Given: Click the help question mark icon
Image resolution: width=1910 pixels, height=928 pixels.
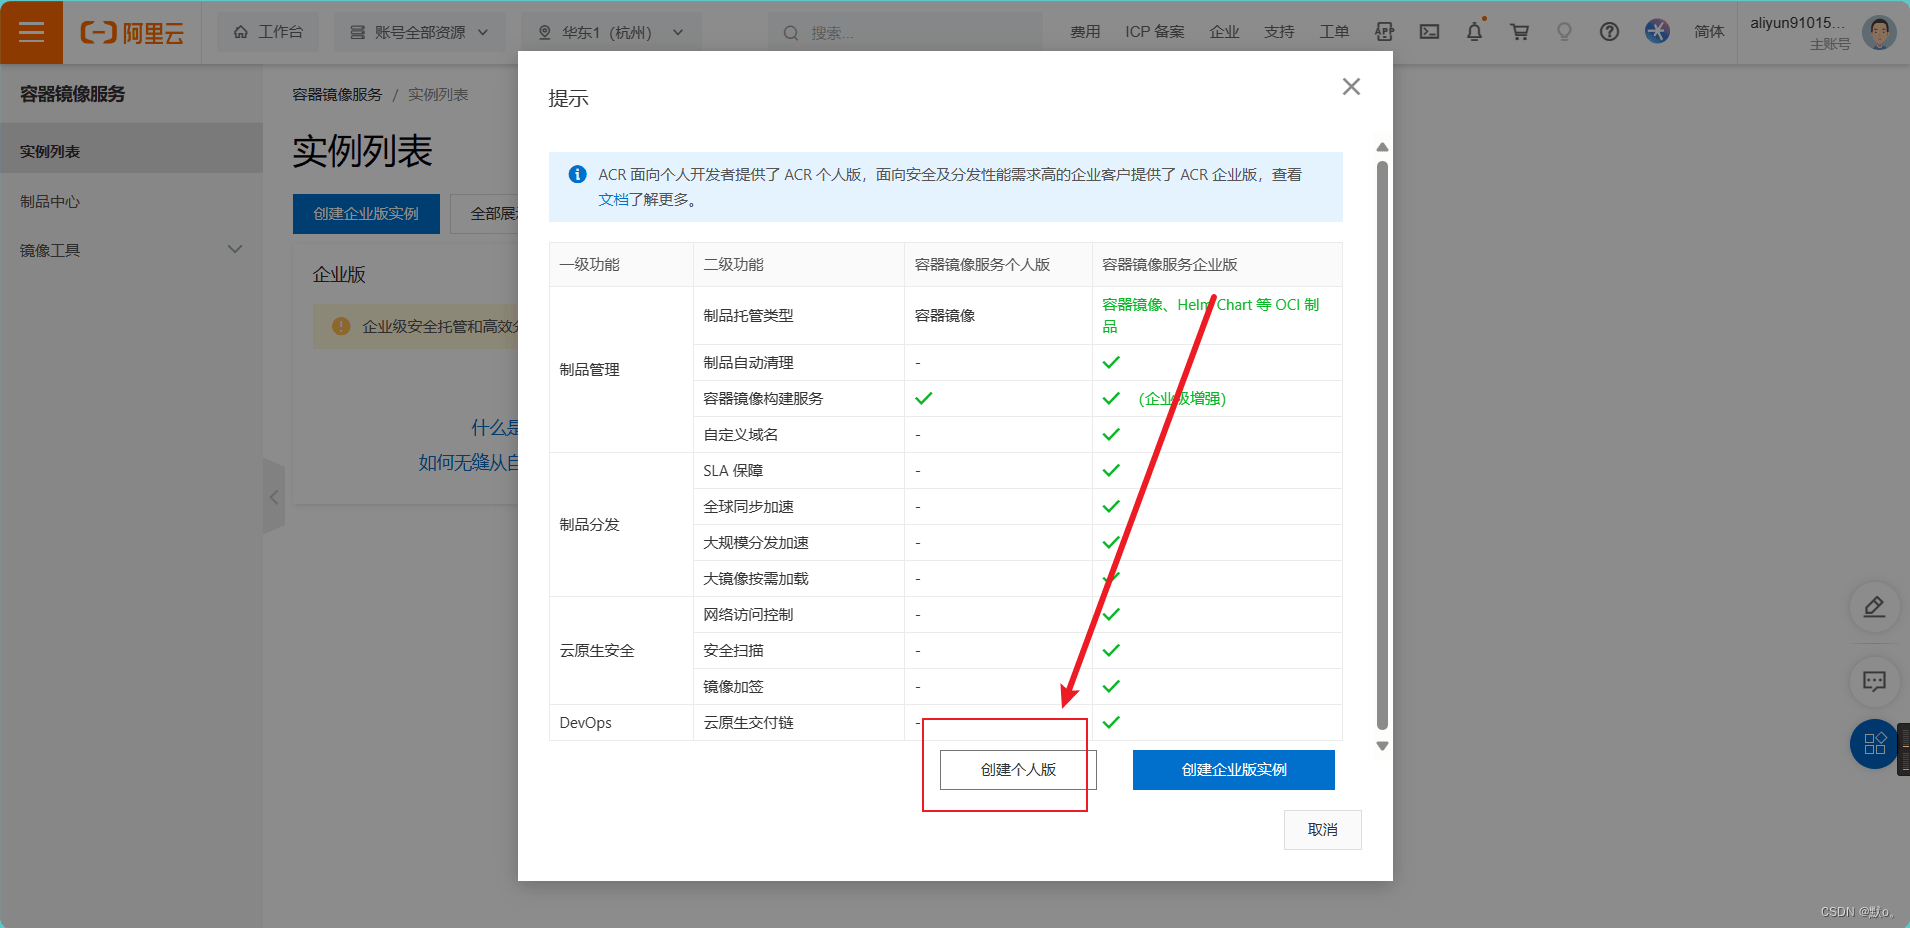Looking at the screenshot, I should [1609, 32].
